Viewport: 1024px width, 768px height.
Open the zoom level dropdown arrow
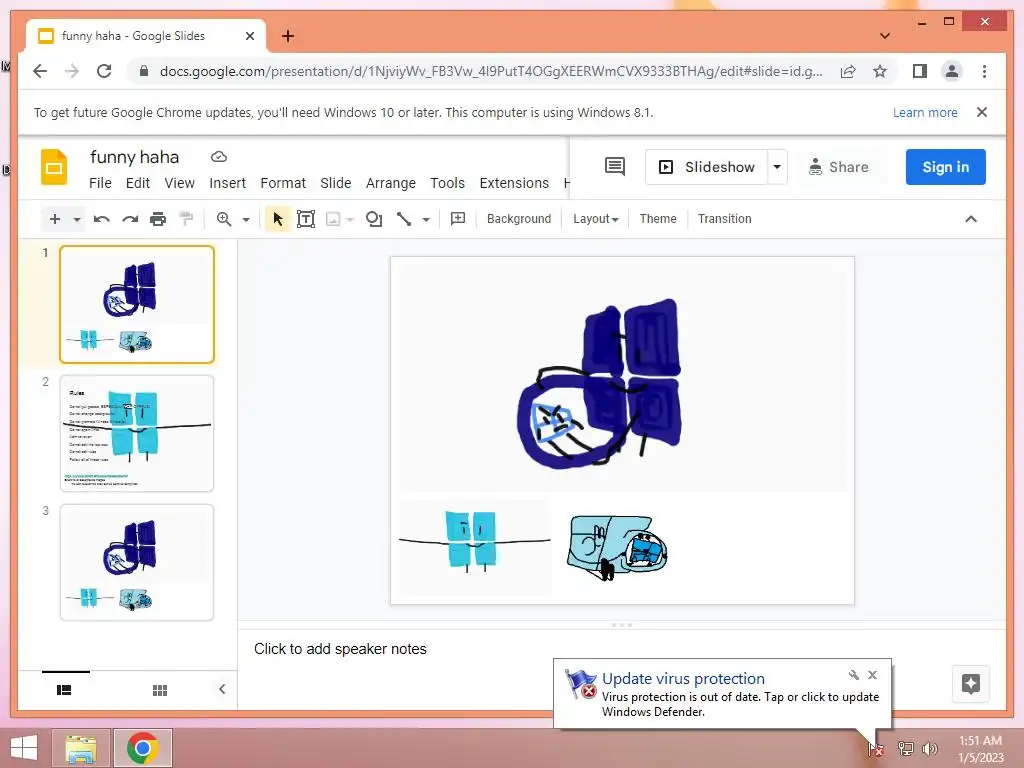coord(246,219)
